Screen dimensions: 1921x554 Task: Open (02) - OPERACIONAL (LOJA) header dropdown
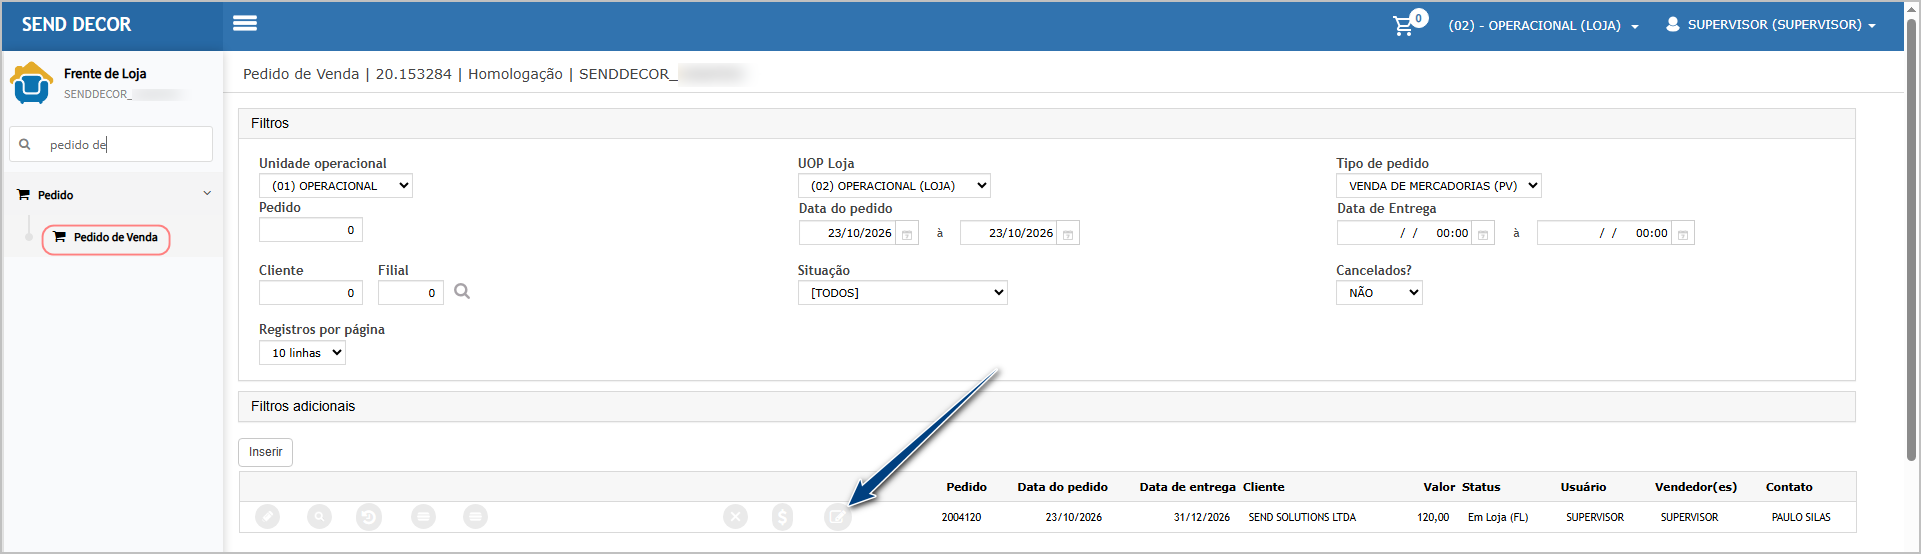click(x=1543, y=25)
